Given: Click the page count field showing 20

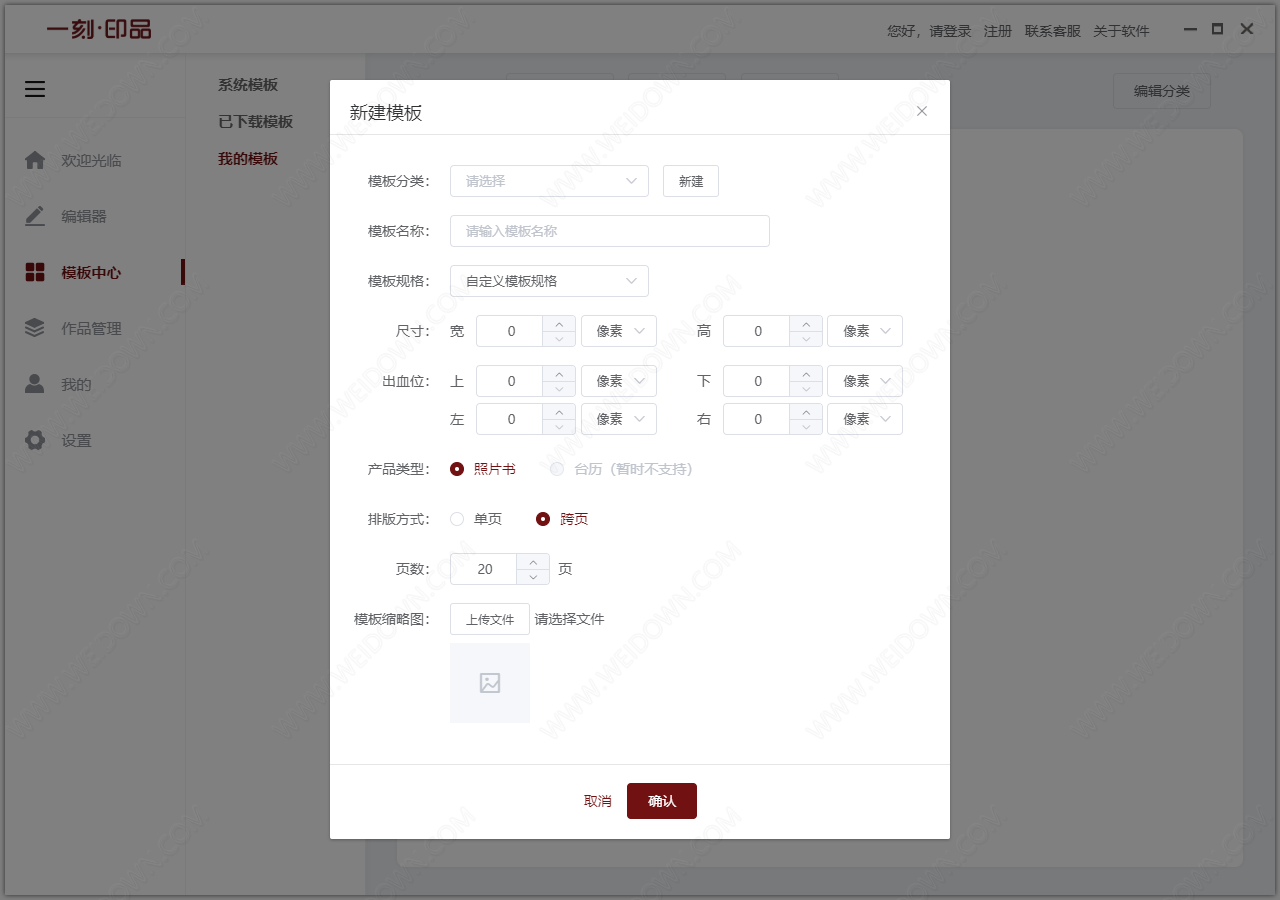Looking at the screenshot, I should (484, 569).
